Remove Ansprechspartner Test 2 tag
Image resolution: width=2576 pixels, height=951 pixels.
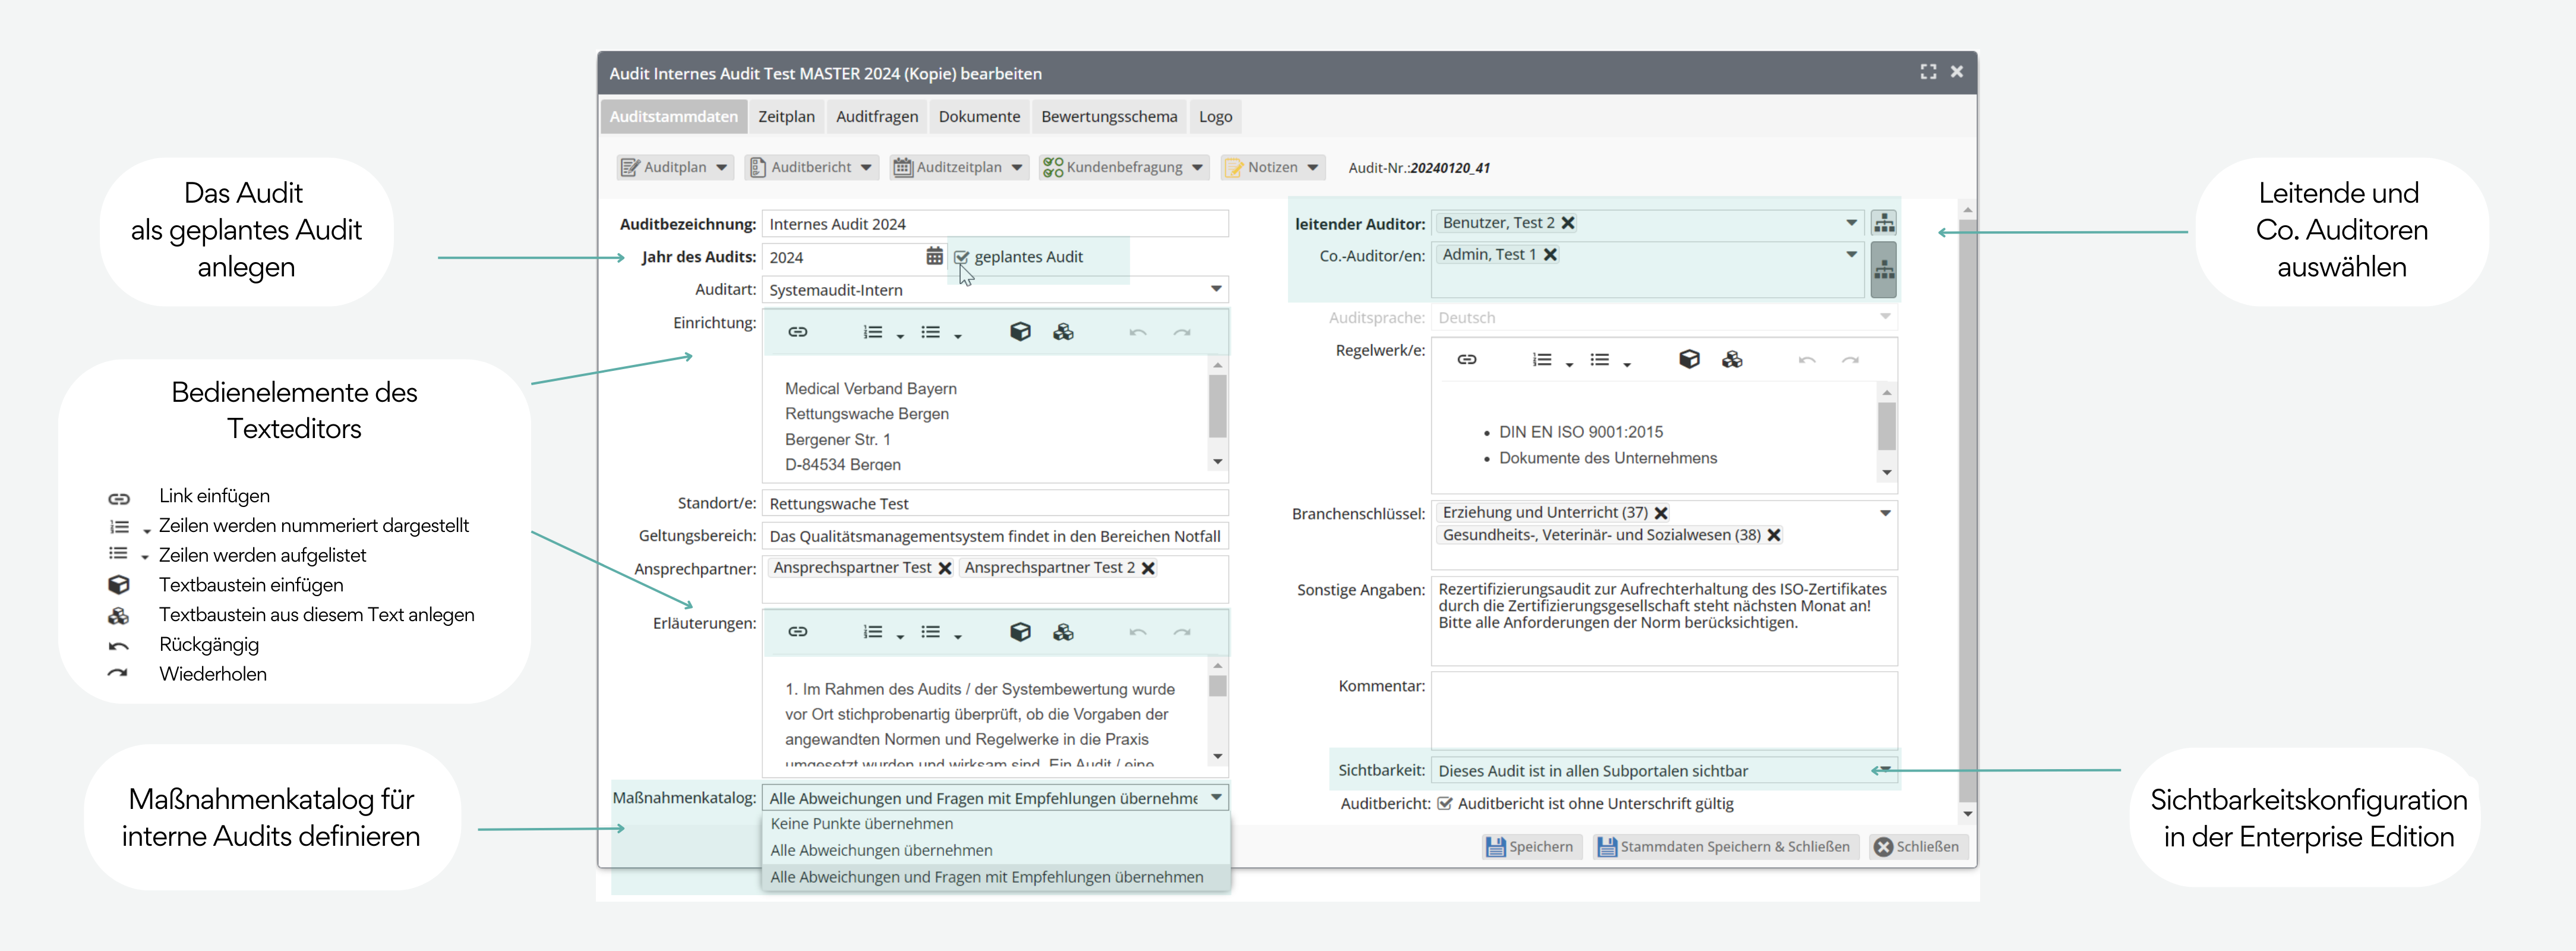tap(1148, 568)
